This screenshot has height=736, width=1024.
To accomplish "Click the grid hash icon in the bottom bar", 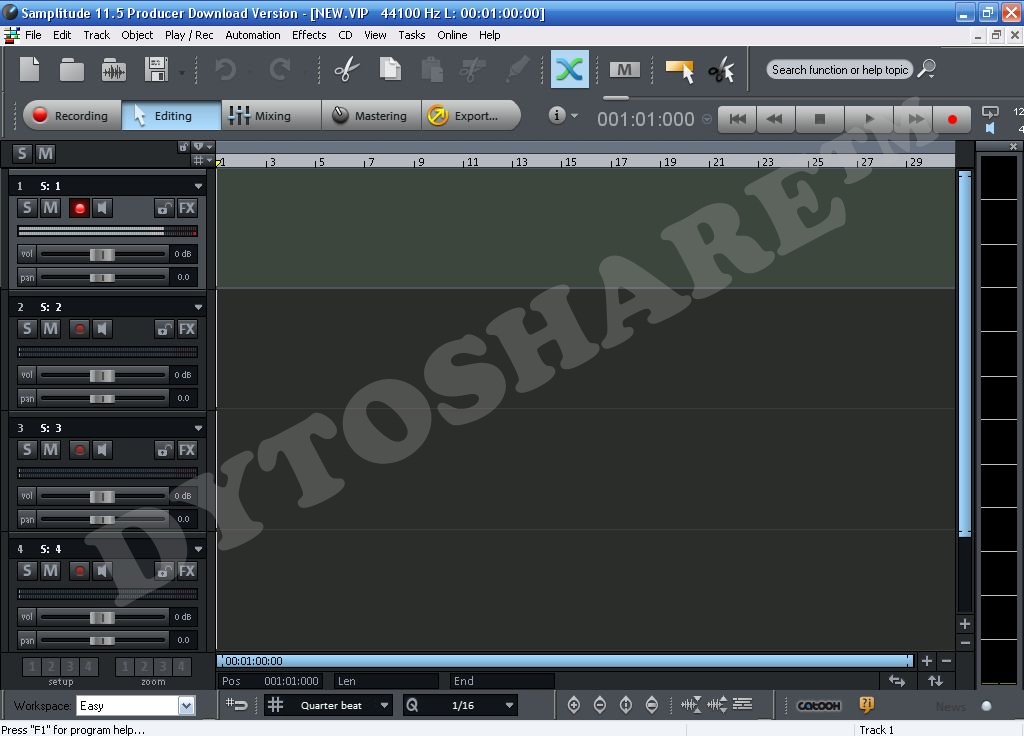I will 276,705.
